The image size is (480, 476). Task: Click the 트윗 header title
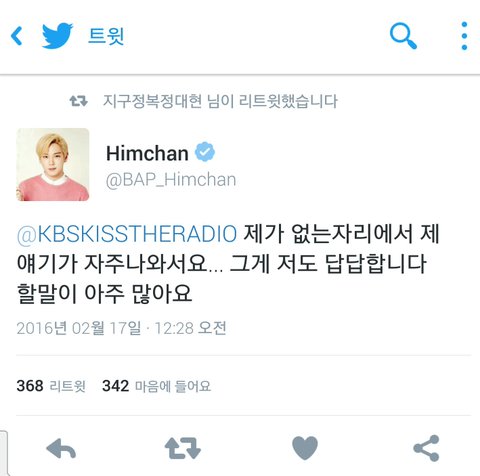pyautogui.click(x=106, y=36)
